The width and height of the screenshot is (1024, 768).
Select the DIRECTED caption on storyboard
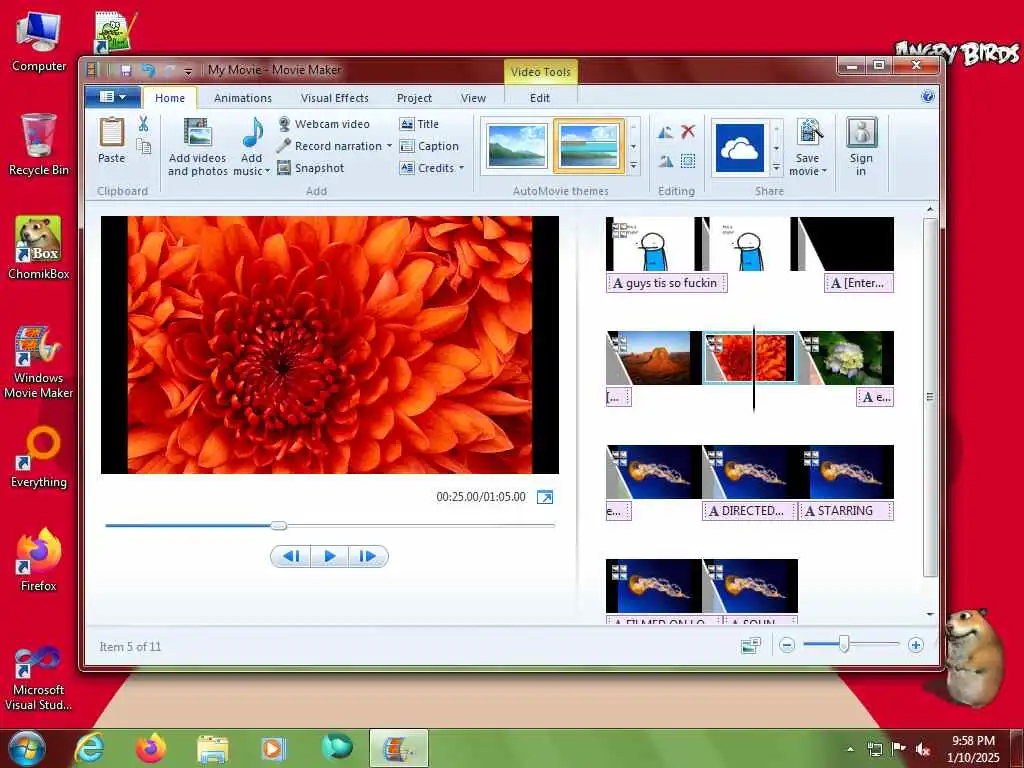750,511
